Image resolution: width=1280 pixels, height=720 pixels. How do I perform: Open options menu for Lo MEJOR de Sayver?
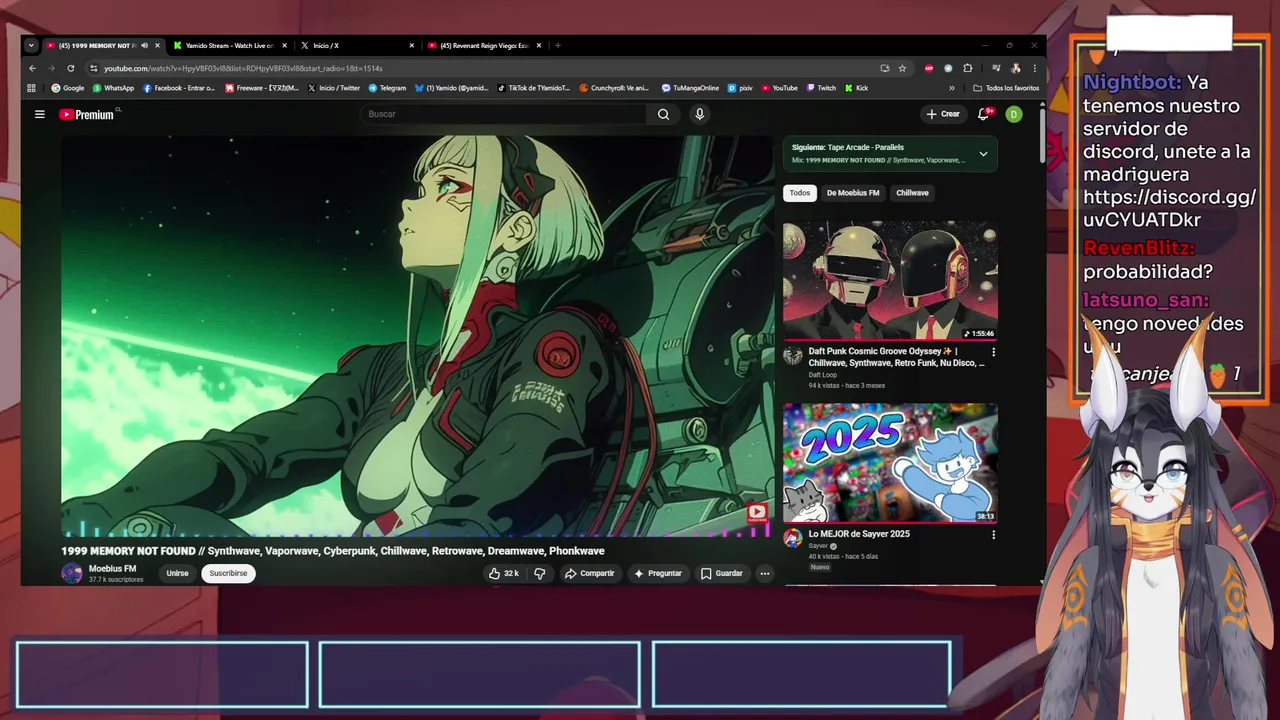point(993,535)
